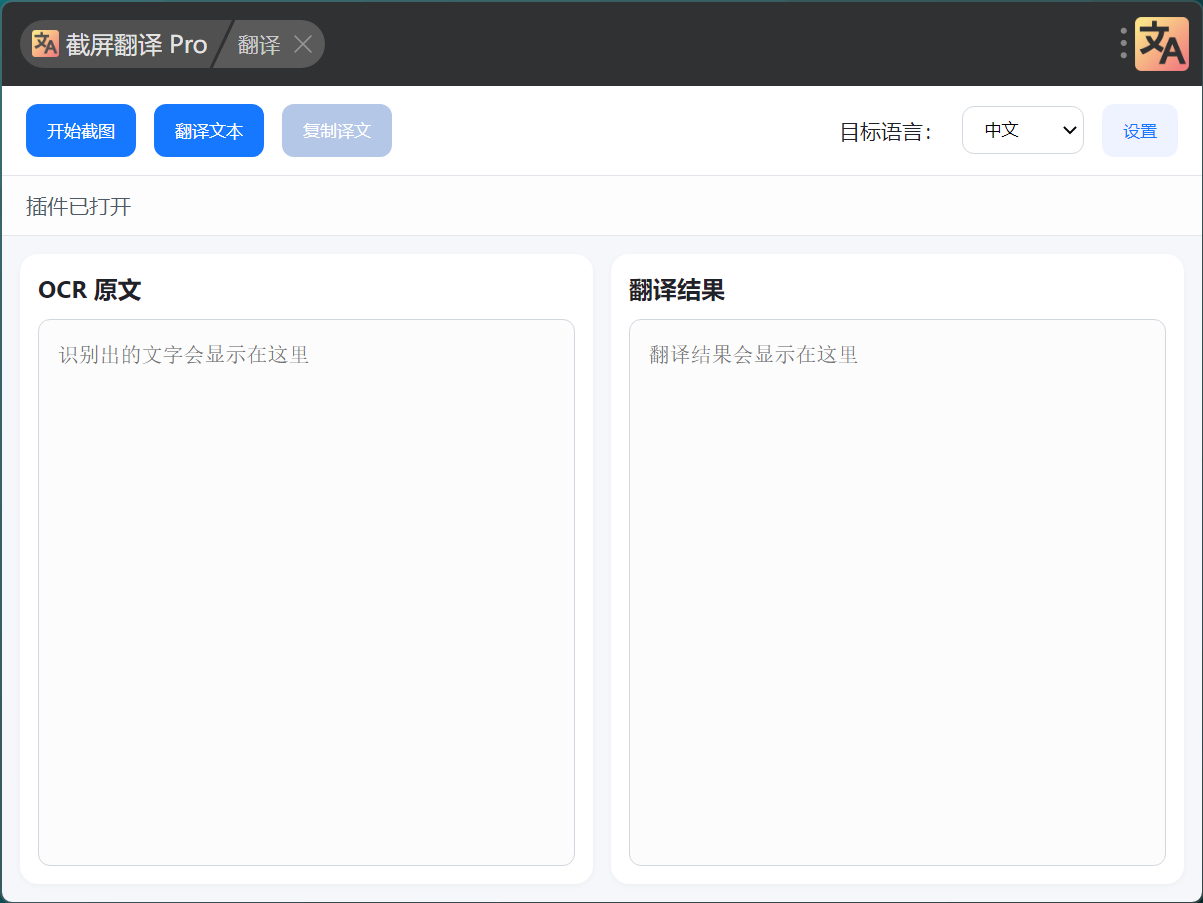
Task: Click the greyed-out 复制译文 button
Action: pyautogui.click(x=337, y=131)
